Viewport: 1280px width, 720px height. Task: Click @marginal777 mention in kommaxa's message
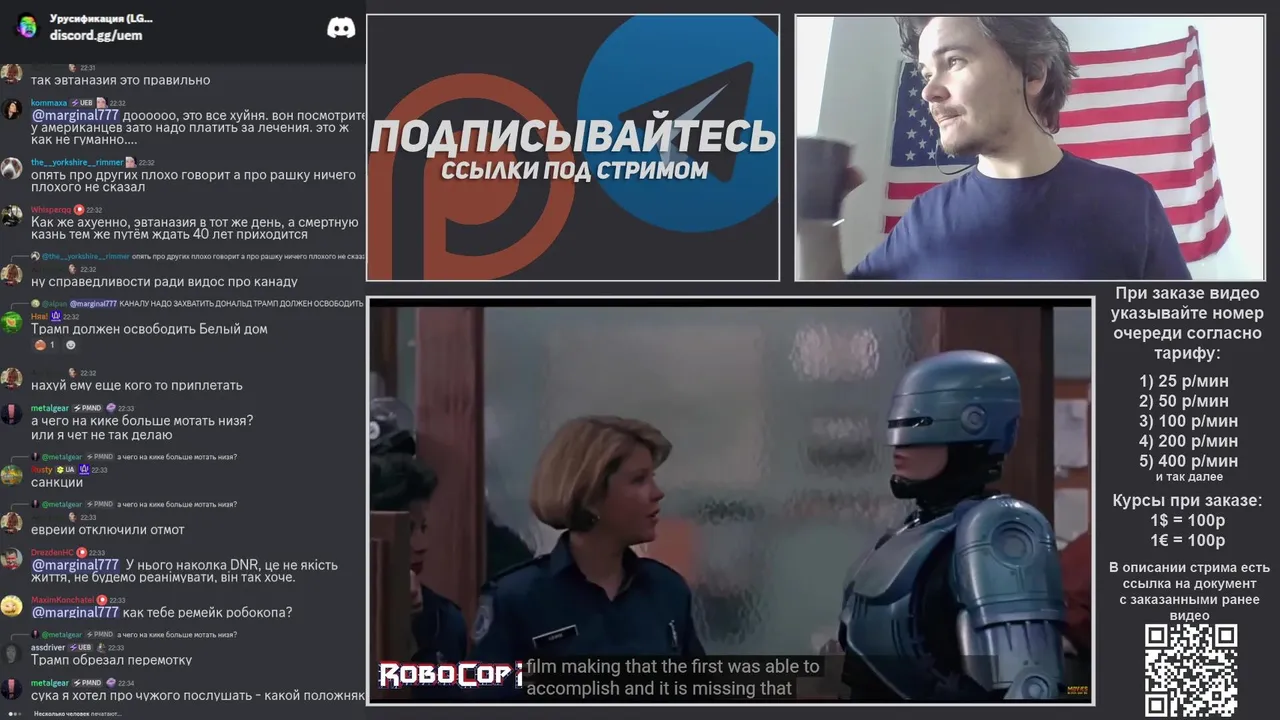click(75, 116)
